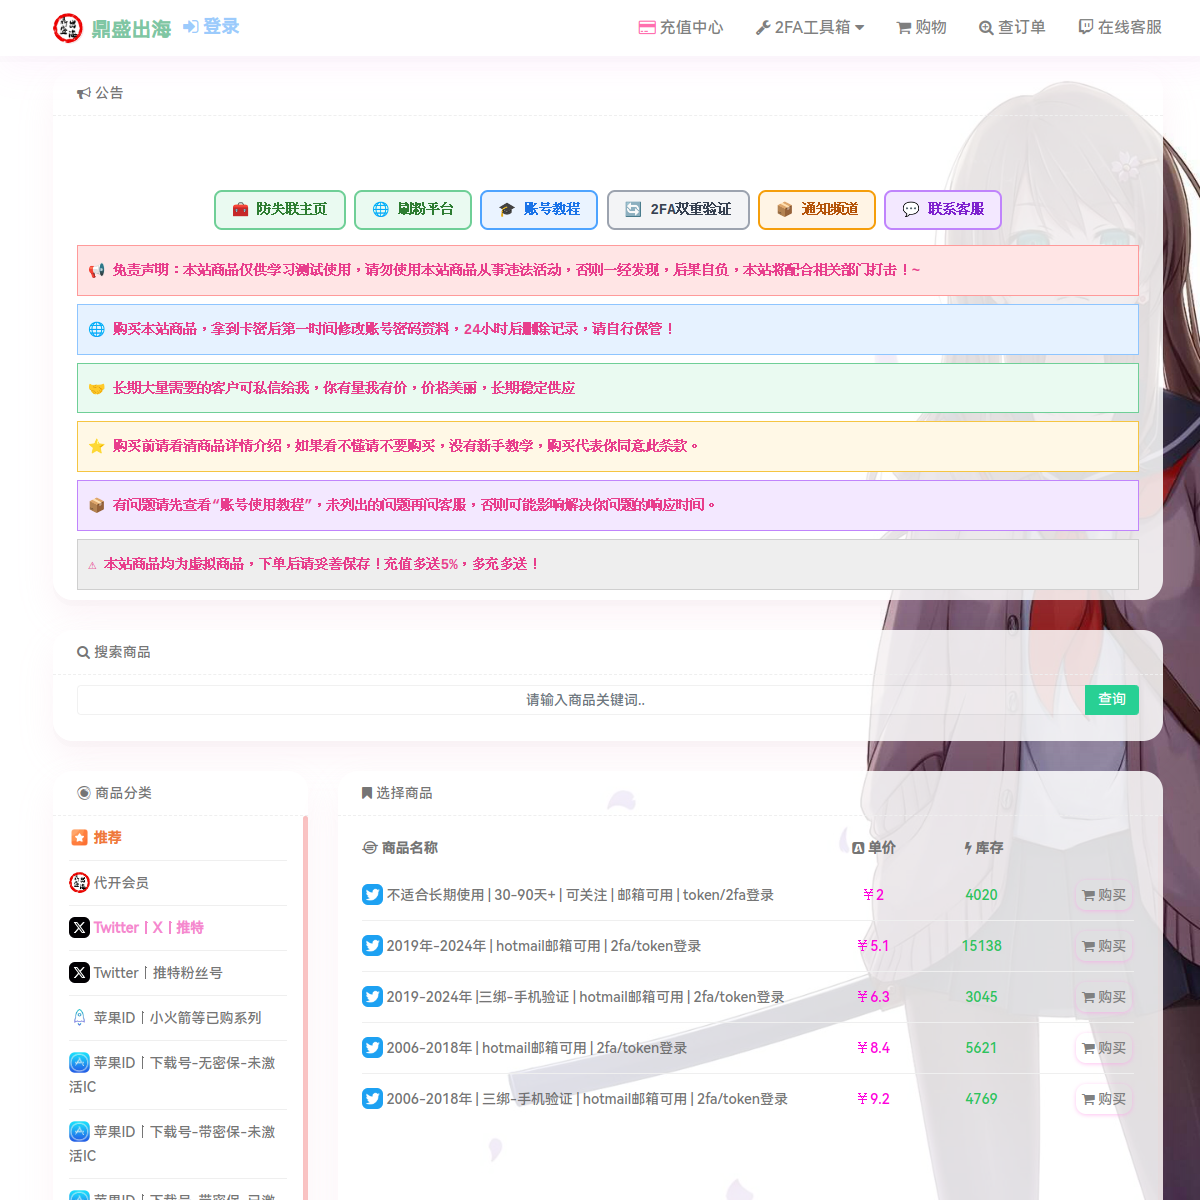Click the green 长期大量需要的客户 notice
1200x1200 pixels.
(x=608, y=388)
